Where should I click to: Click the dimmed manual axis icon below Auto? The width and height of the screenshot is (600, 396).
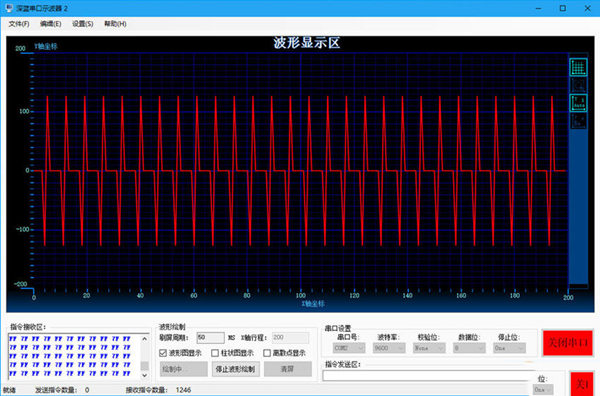tap(578, 121)
